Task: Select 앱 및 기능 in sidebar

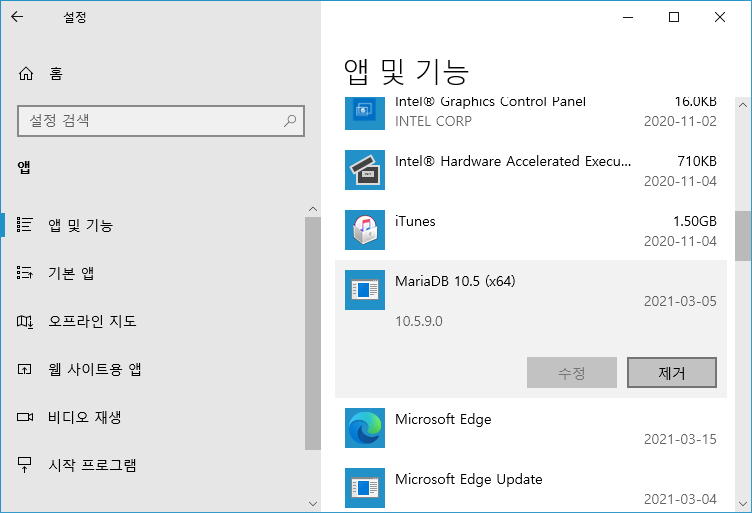Action: pos(160,225)
